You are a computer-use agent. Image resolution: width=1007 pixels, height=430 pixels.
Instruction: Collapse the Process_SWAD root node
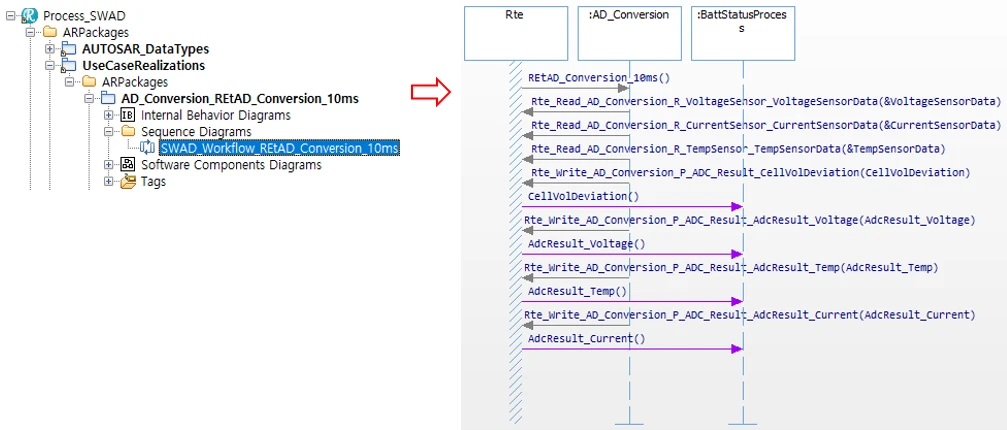pos(10,17)
